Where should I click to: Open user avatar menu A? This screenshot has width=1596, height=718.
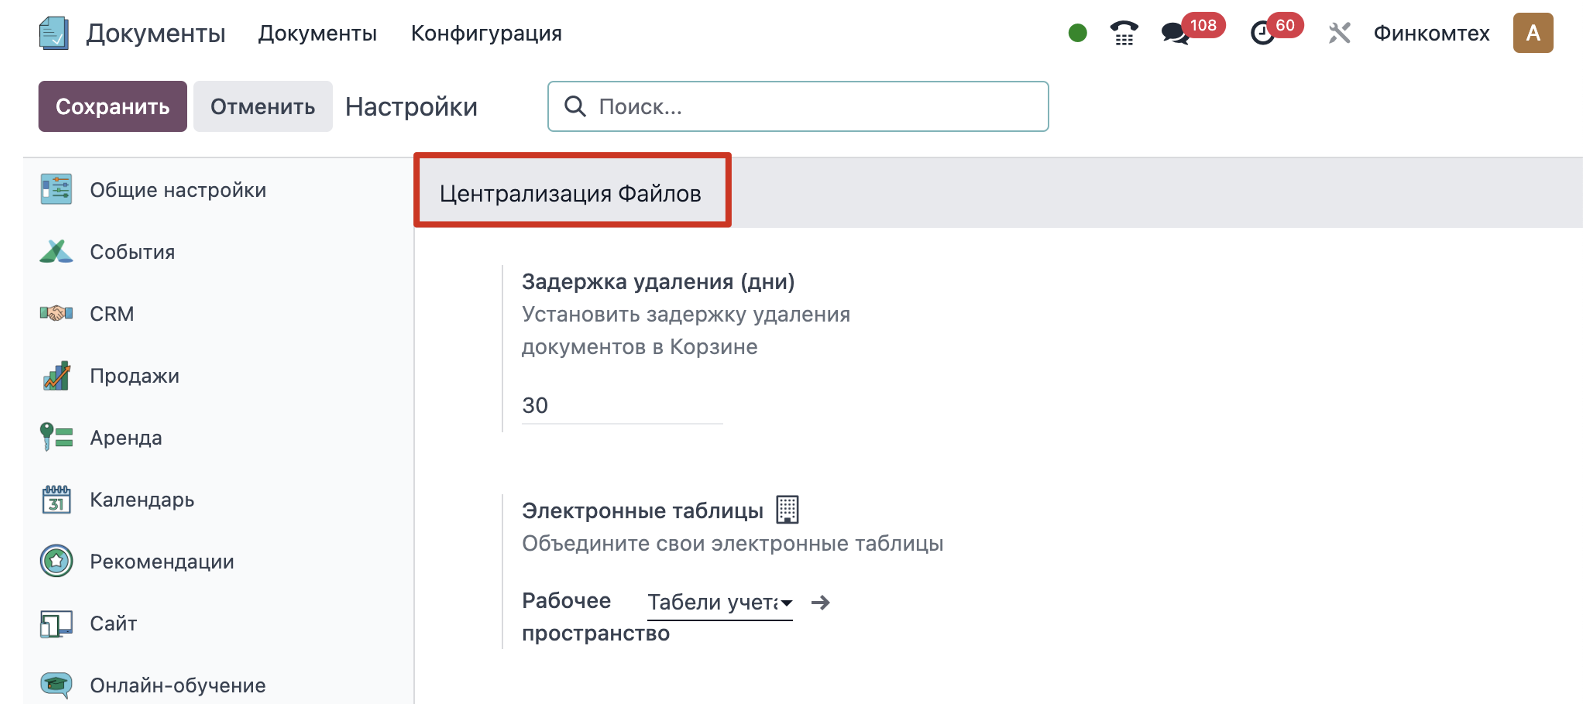tap(1532, 33)
